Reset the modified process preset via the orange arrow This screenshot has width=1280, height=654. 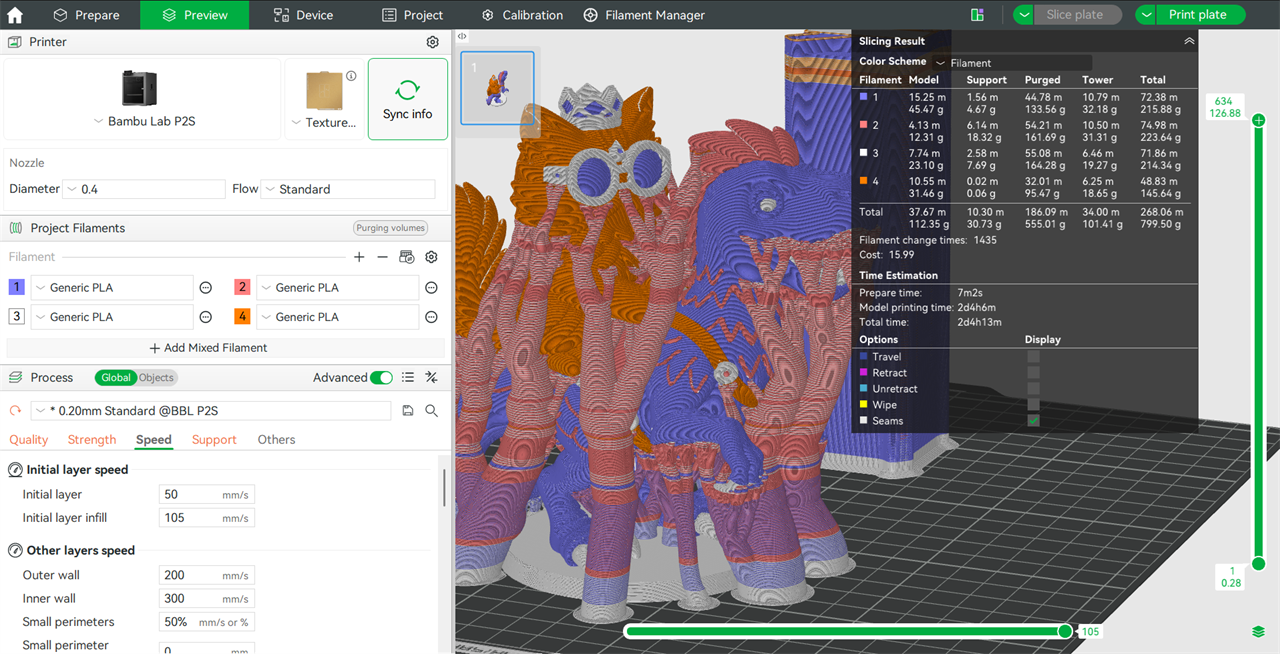click(x=15, y=411)
